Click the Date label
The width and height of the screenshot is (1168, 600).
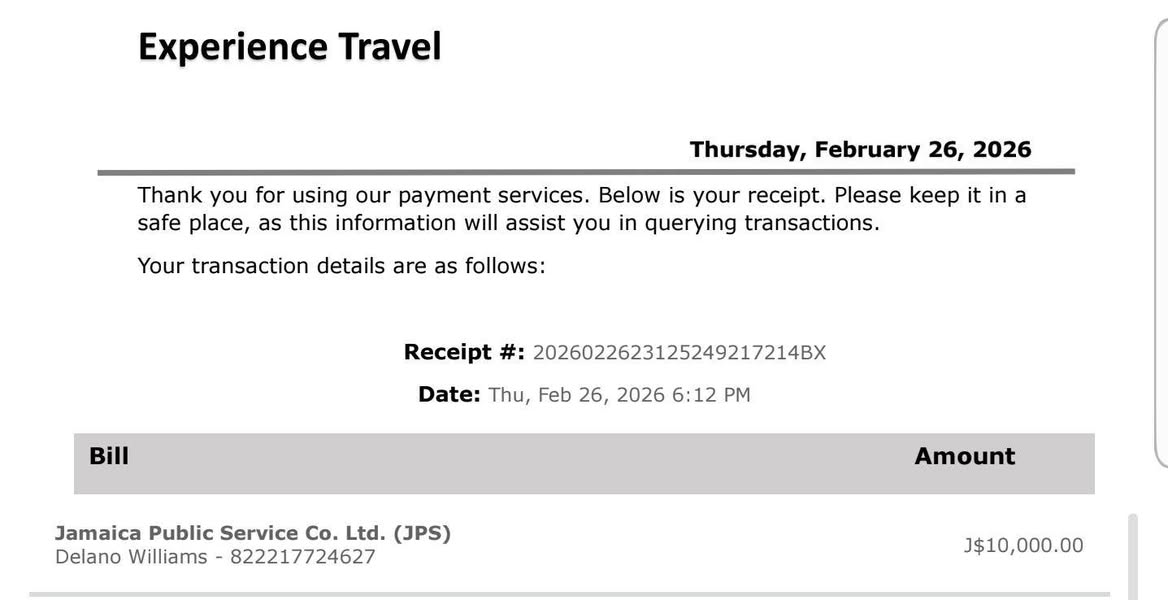[x=449, y=394]
